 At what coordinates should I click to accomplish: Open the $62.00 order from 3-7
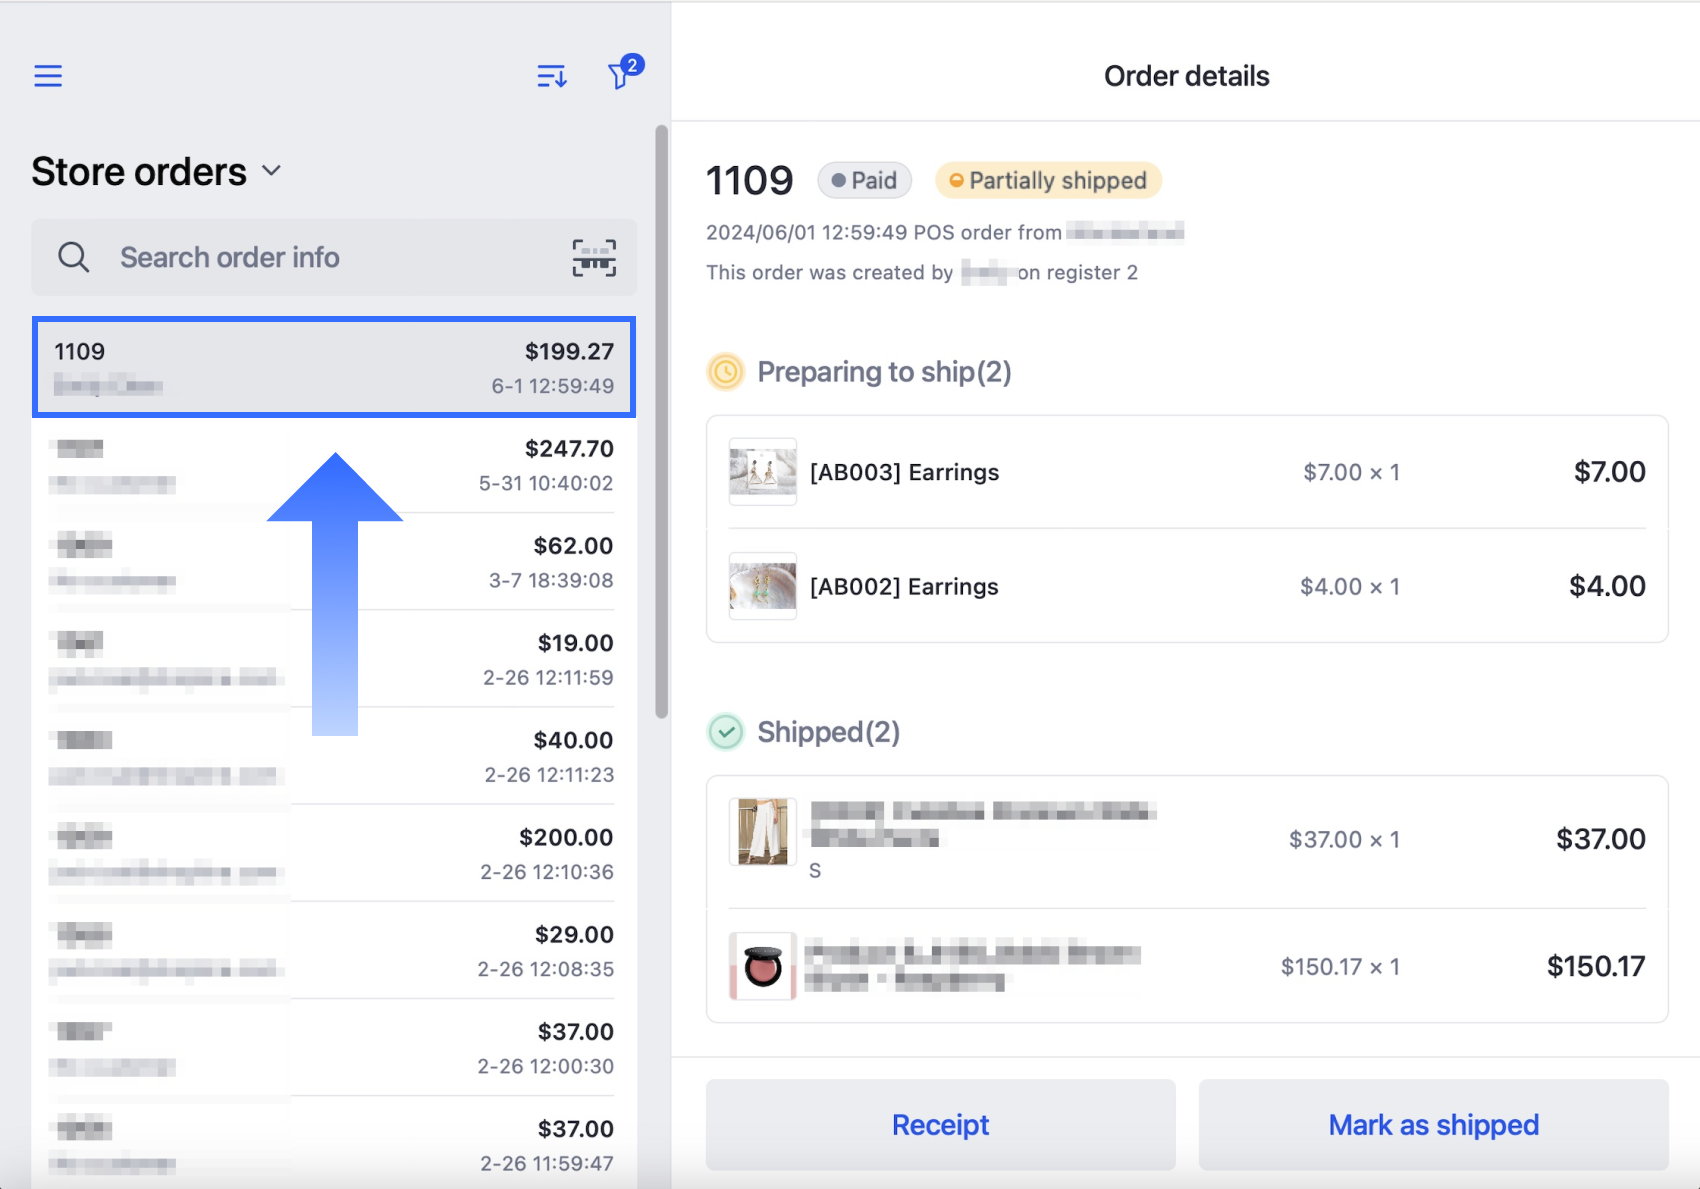click(x=334, y=562)
